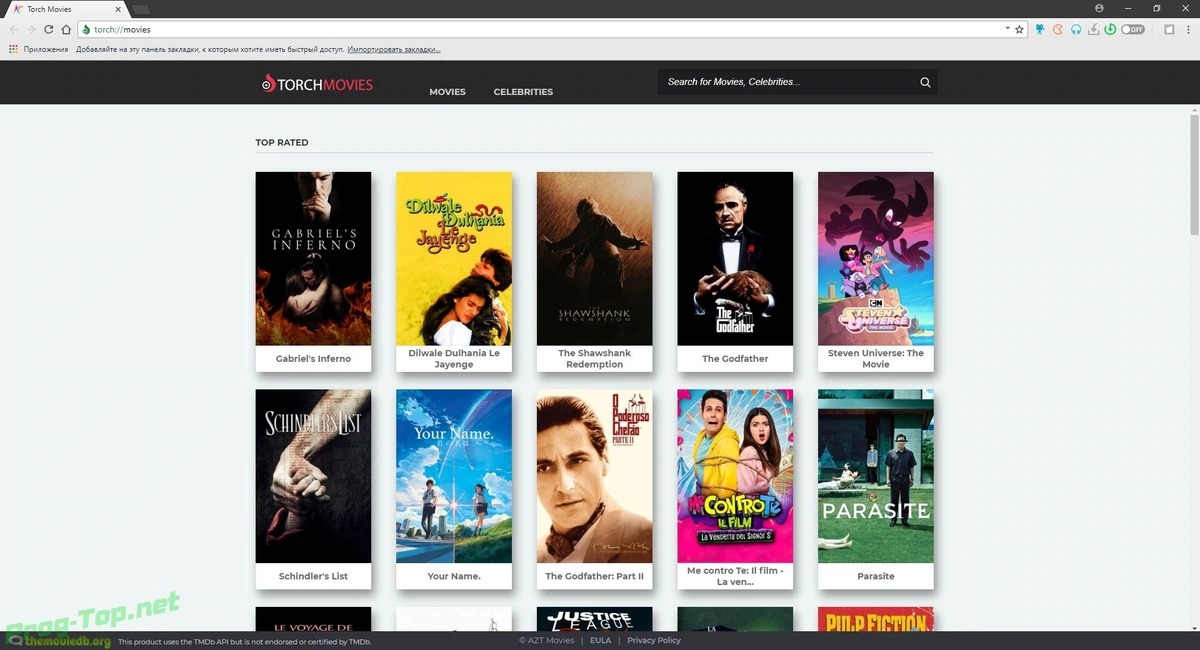Open the Torch music headphones icon
The width and height of the screenshot is (1200, 650).
1076,30
